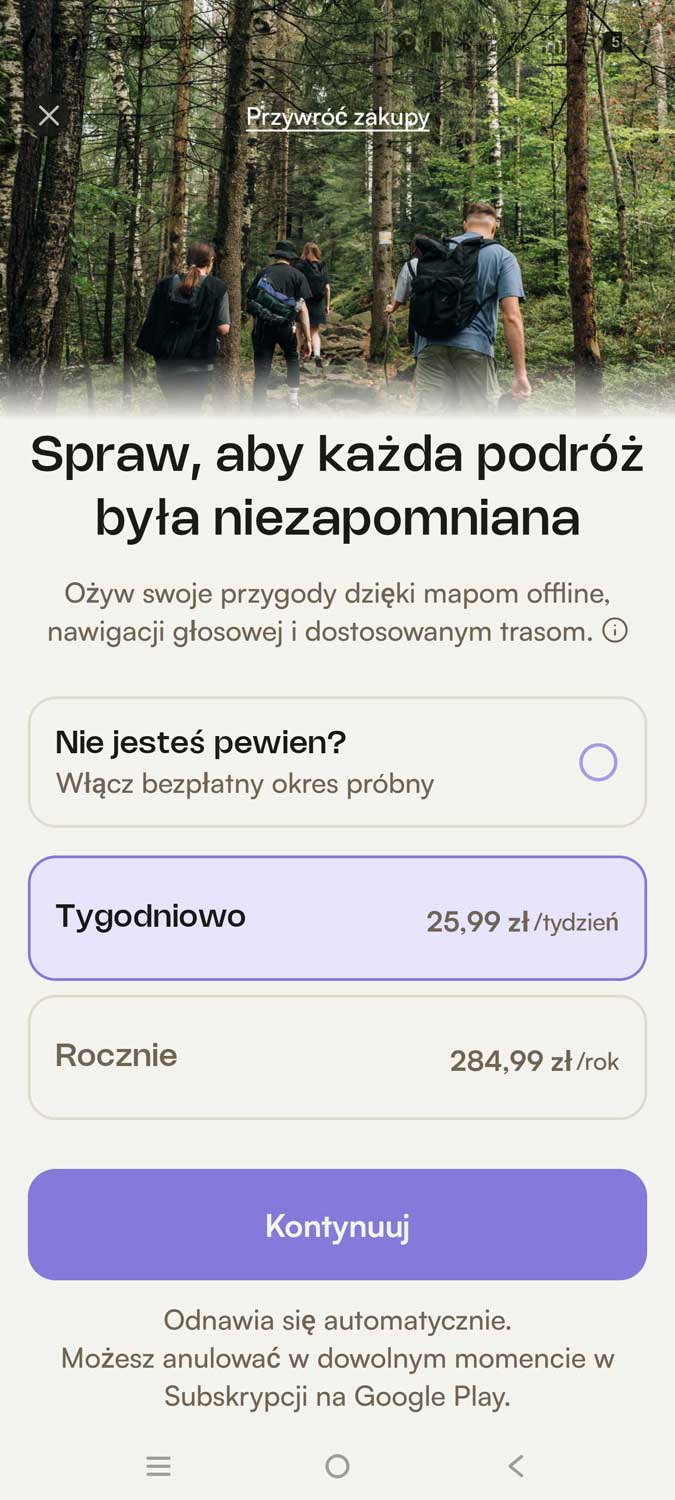Tap the home circle navigation button

pyautogui.click(x=337, y=1466)
